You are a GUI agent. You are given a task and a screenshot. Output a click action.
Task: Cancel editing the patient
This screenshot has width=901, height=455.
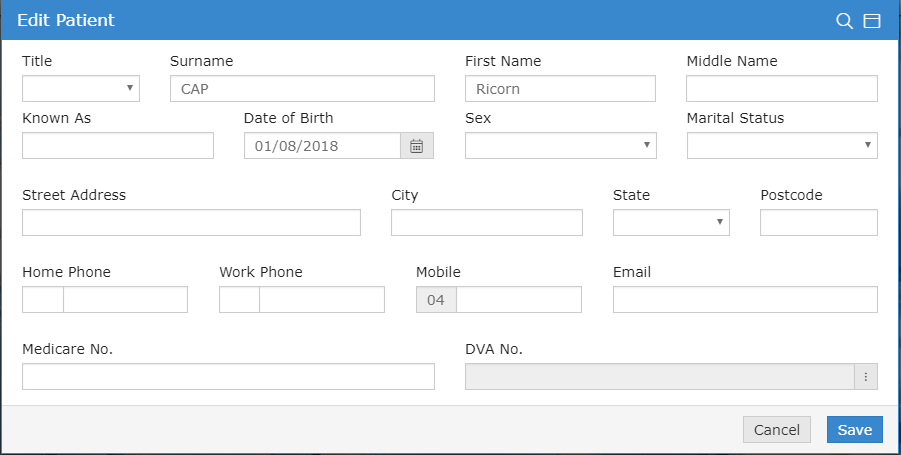[777, 430]
